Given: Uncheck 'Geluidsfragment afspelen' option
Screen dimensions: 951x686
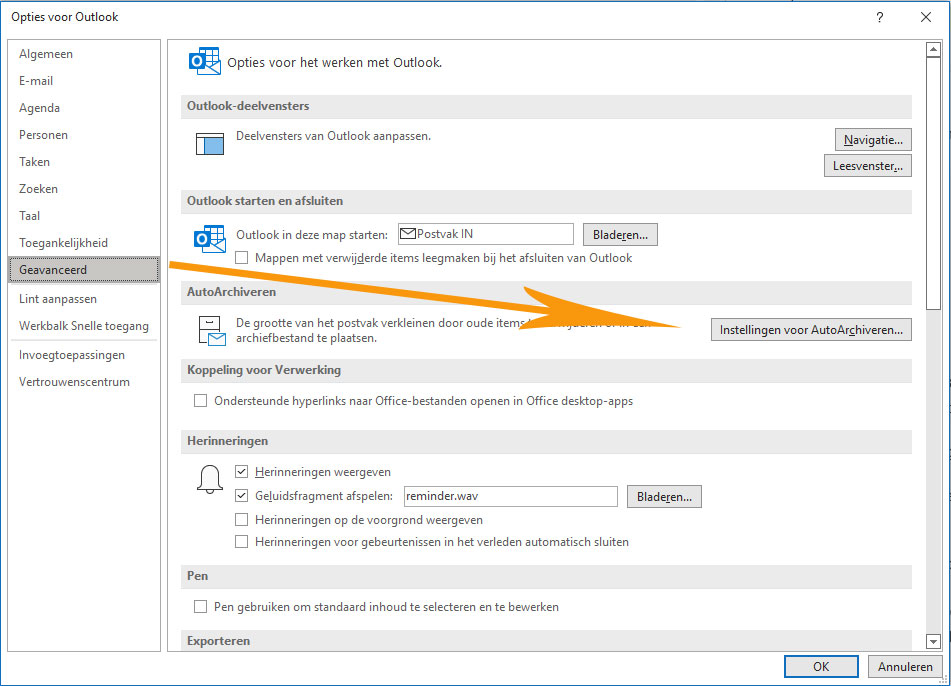Looking at the screenshot, I should click(x=242, y=495).
